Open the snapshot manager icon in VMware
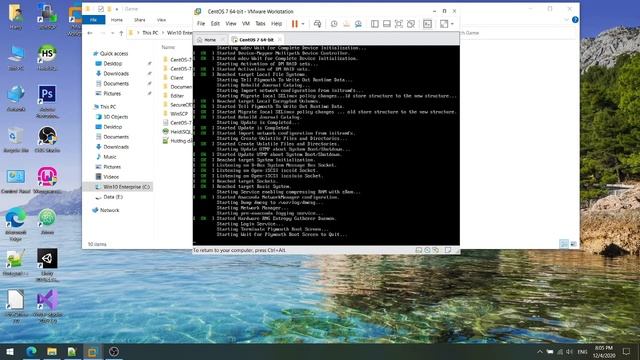The width and height of the screenshot is (640, 360). [358, 24]
